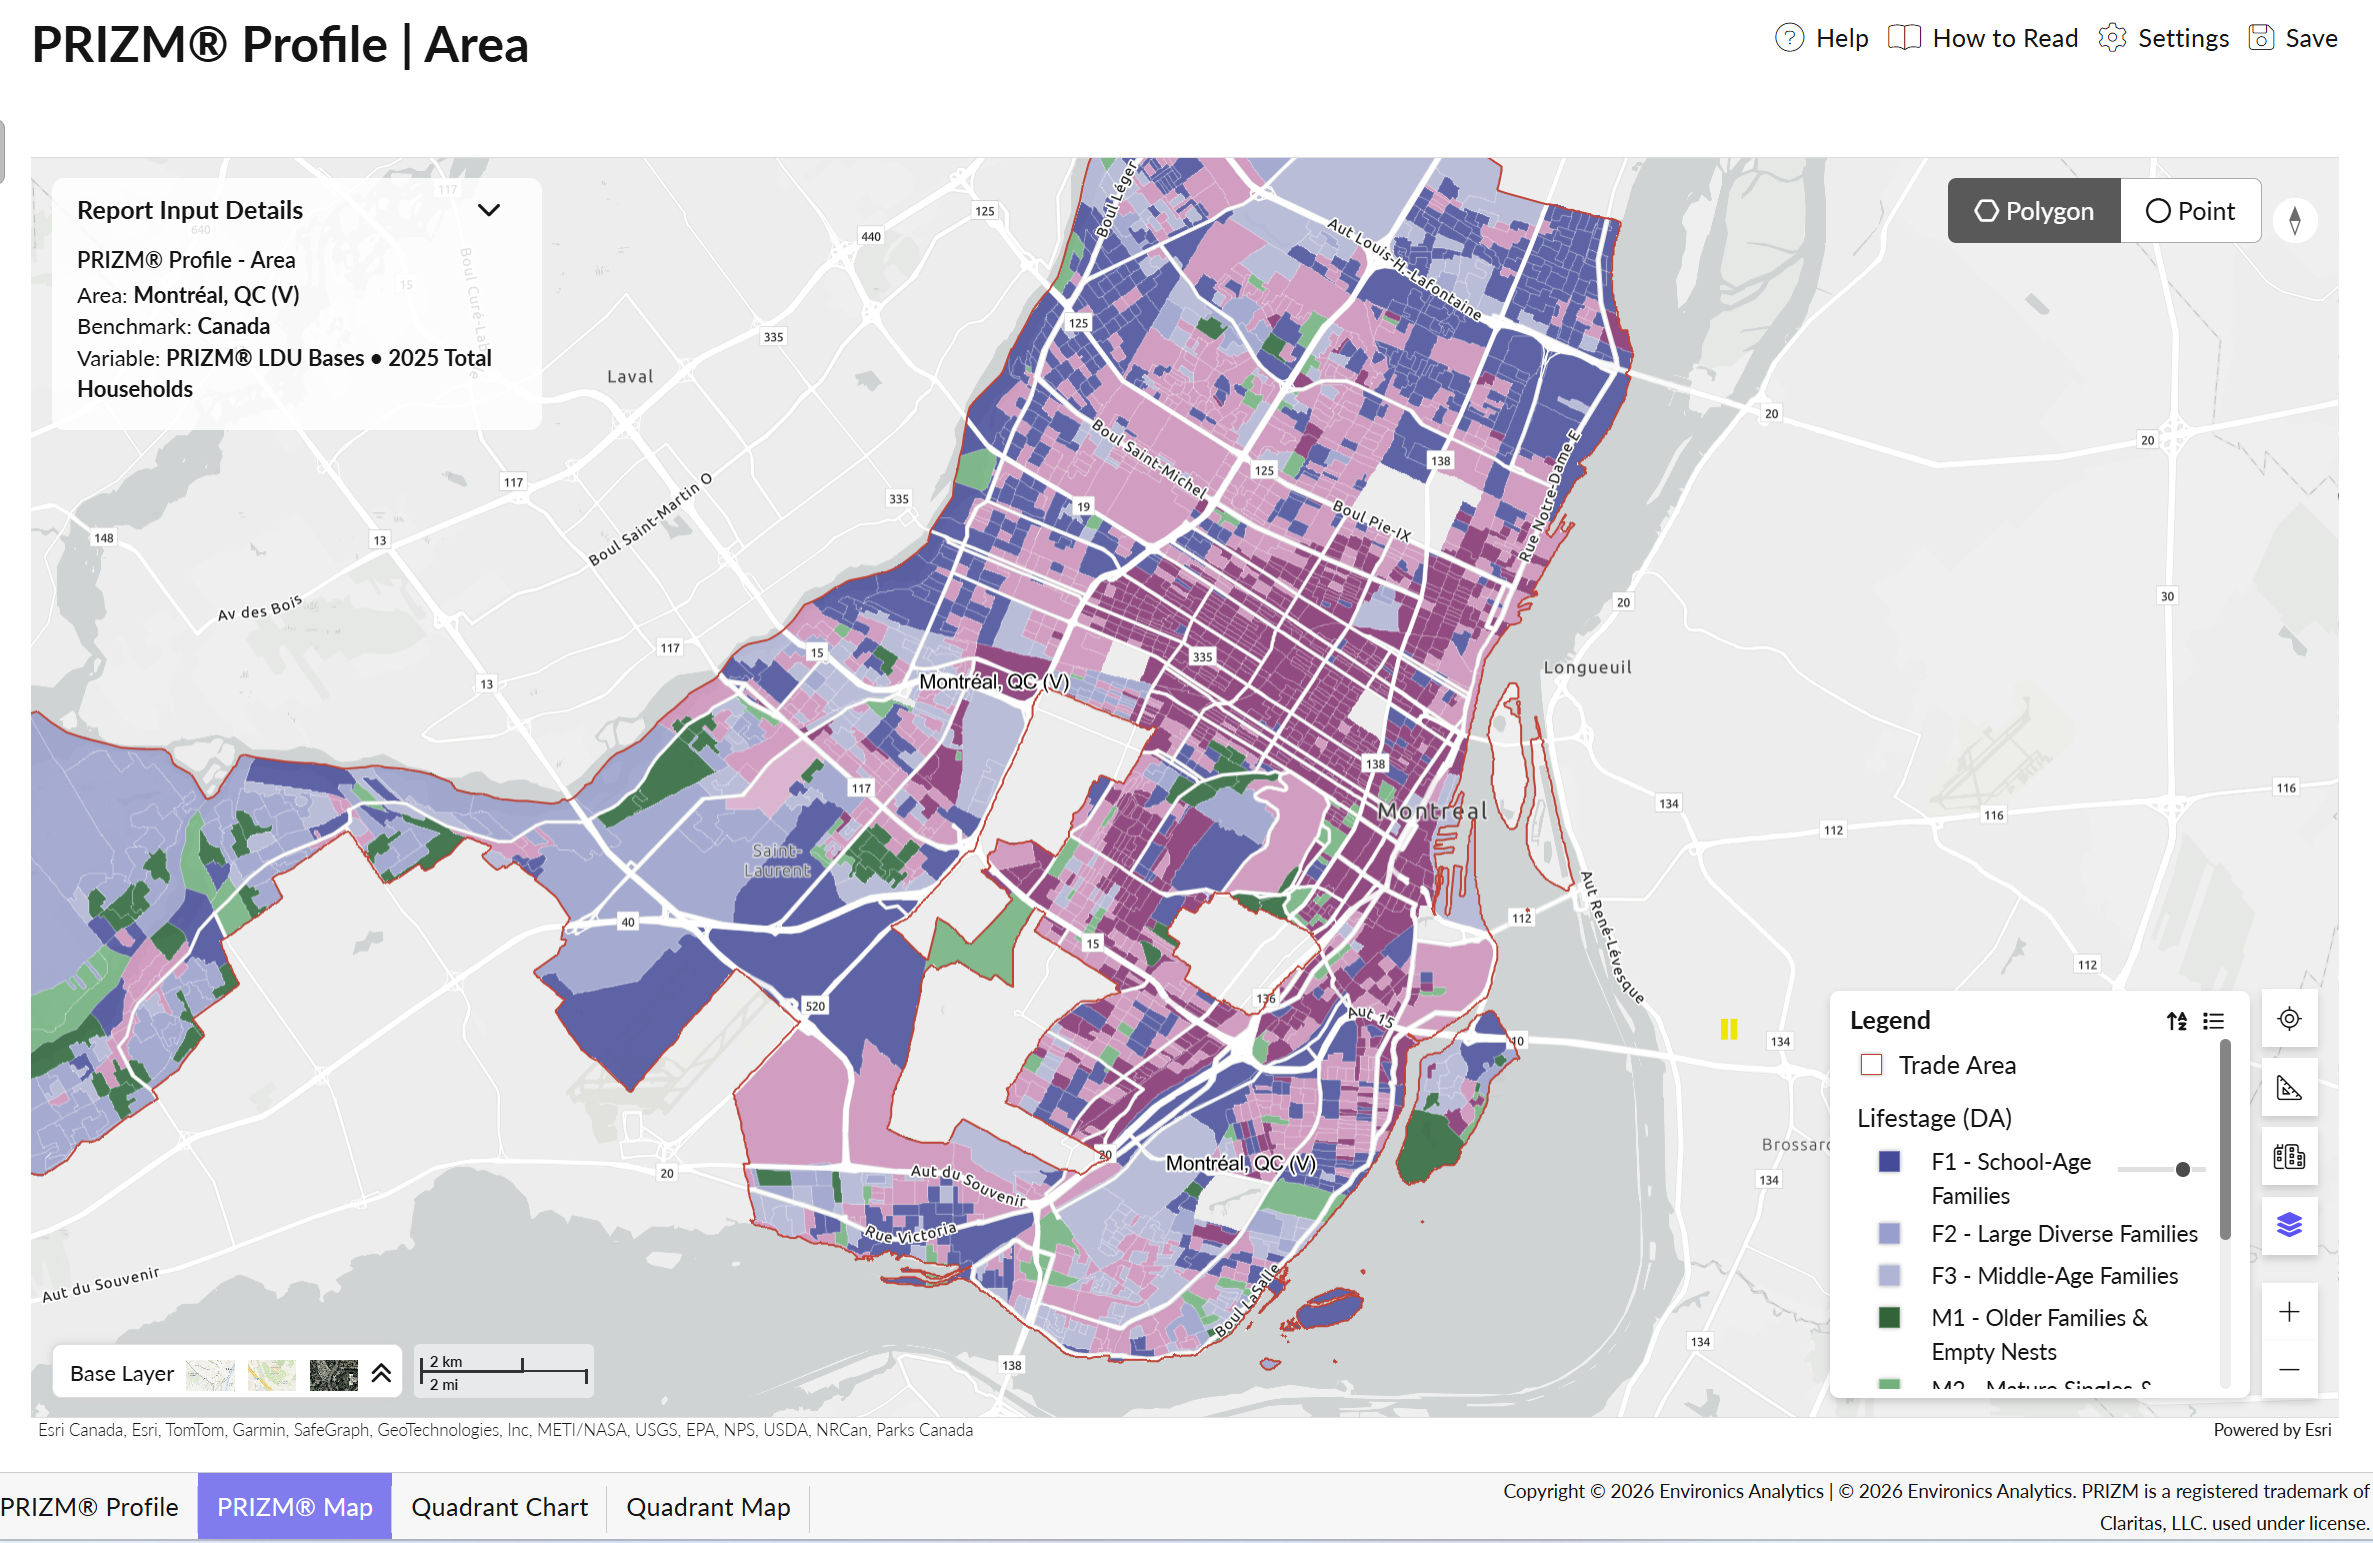Sort the legend with the A-Z icon
Image resolution: width=2373 pixels, height=1543 pixels.
pyautogui.click(x=2177, y=1021)
